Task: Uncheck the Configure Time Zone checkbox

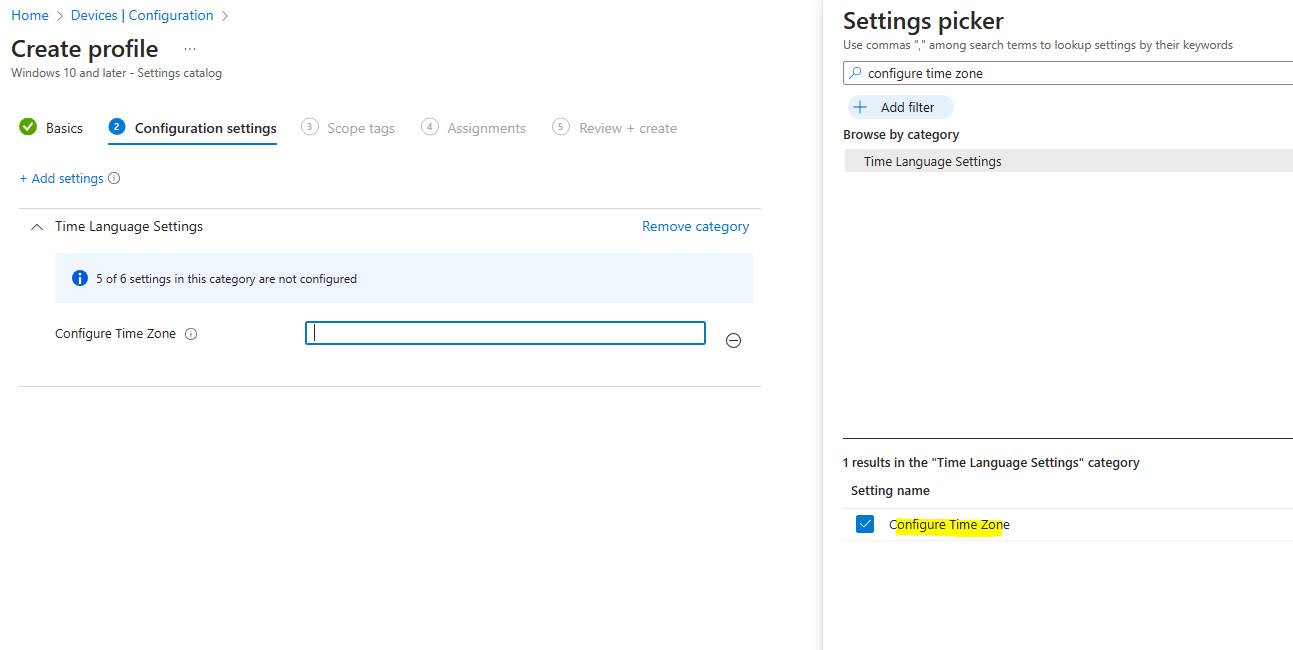Action: [865, 524]
